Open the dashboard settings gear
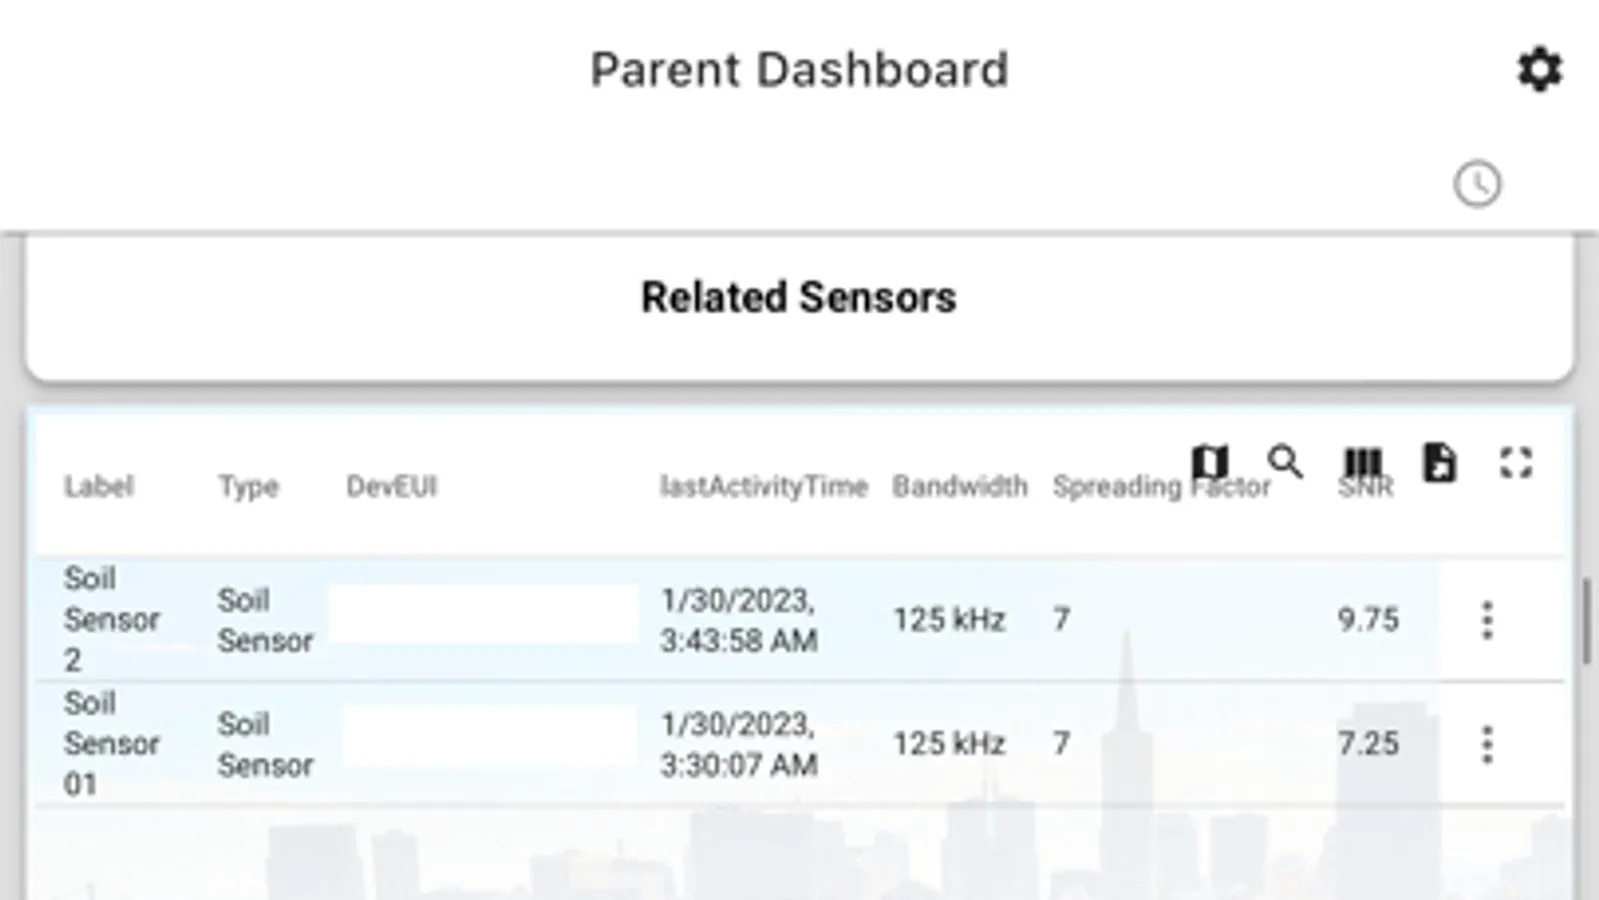 [x=1539, y=70]
